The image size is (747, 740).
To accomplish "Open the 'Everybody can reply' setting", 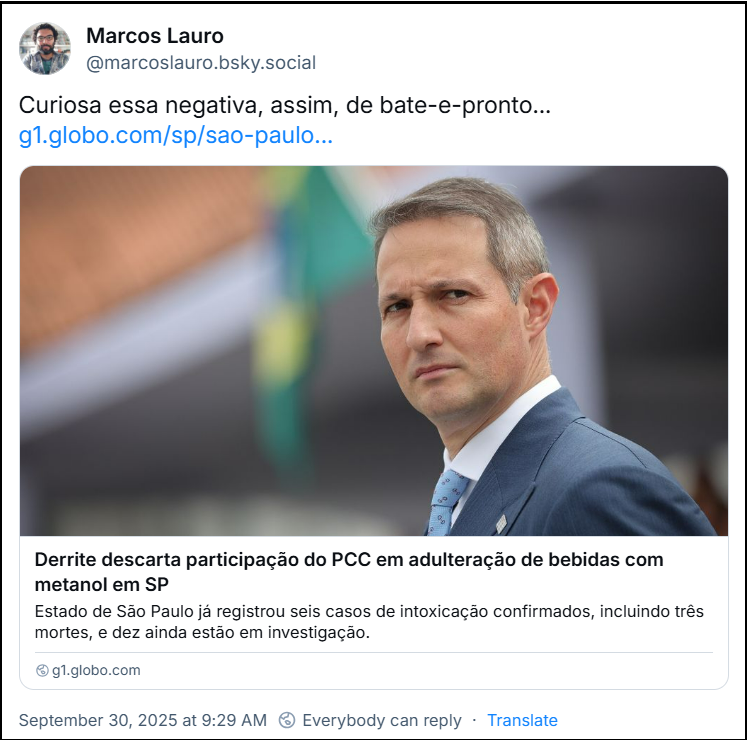I will [x=382, y=720].
